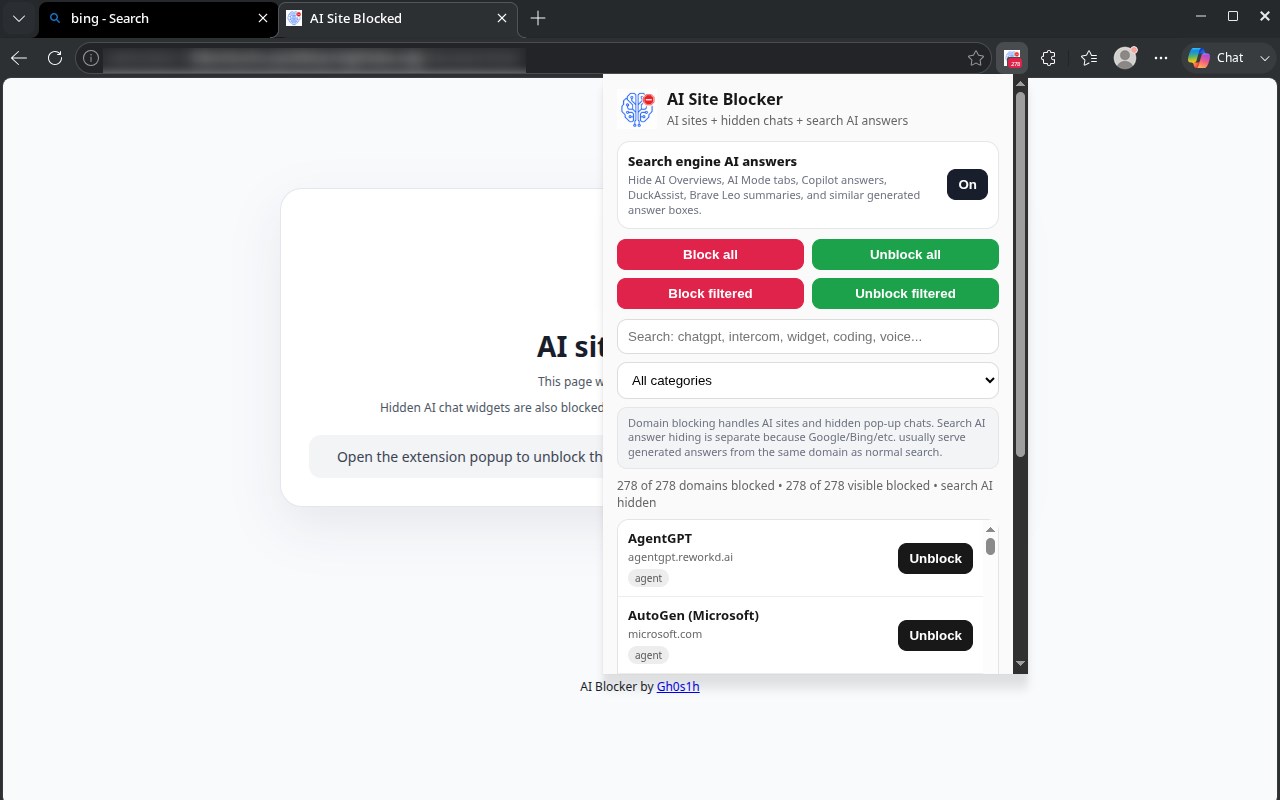The image size is (1280, 800).
Task: Click the agent tag under AgentGPT
Action: [x=648, y=578]
